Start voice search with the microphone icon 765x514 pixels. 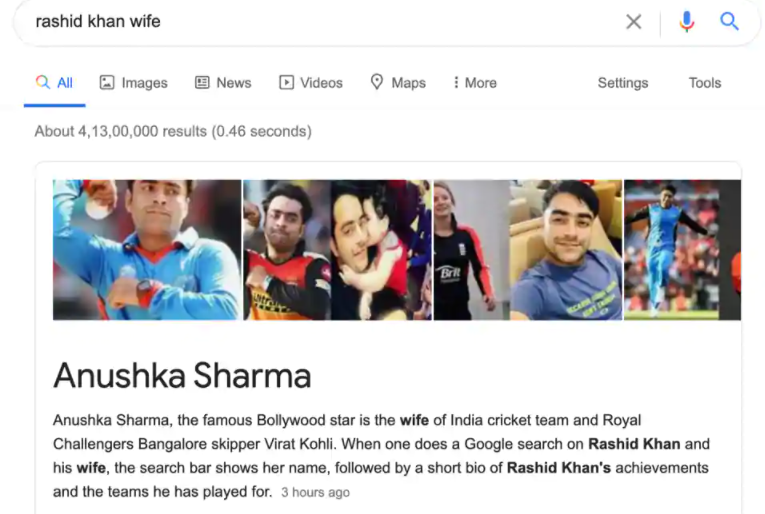click(686, 21)
